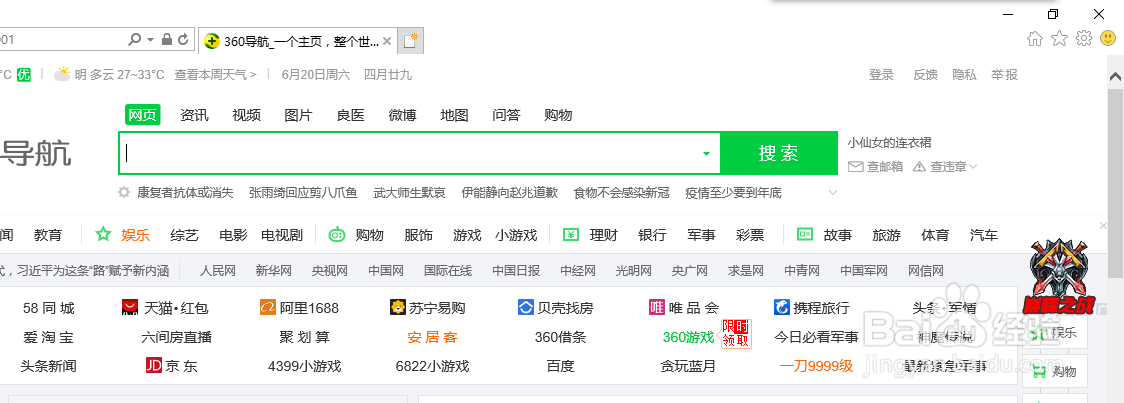Image resolution: width=1124 pixels, height=403 pixels.
Task: Open address bar search dropdown arrow
Action: (x=151, y=39)
